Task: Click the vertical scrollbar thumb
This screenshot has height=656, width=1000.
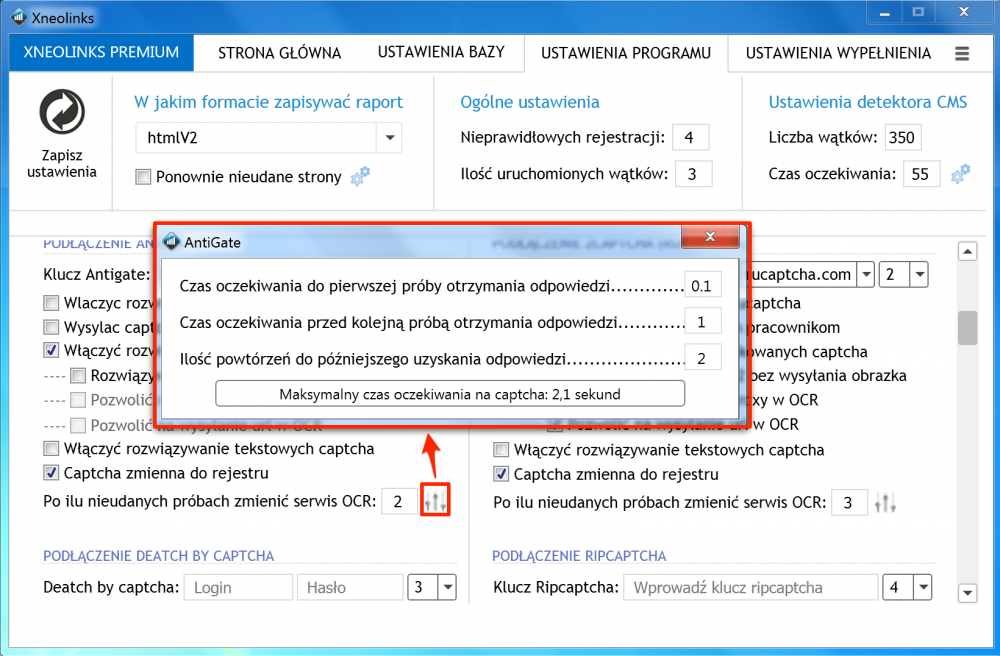Action: pyautogui.click(x=967, y=328)
